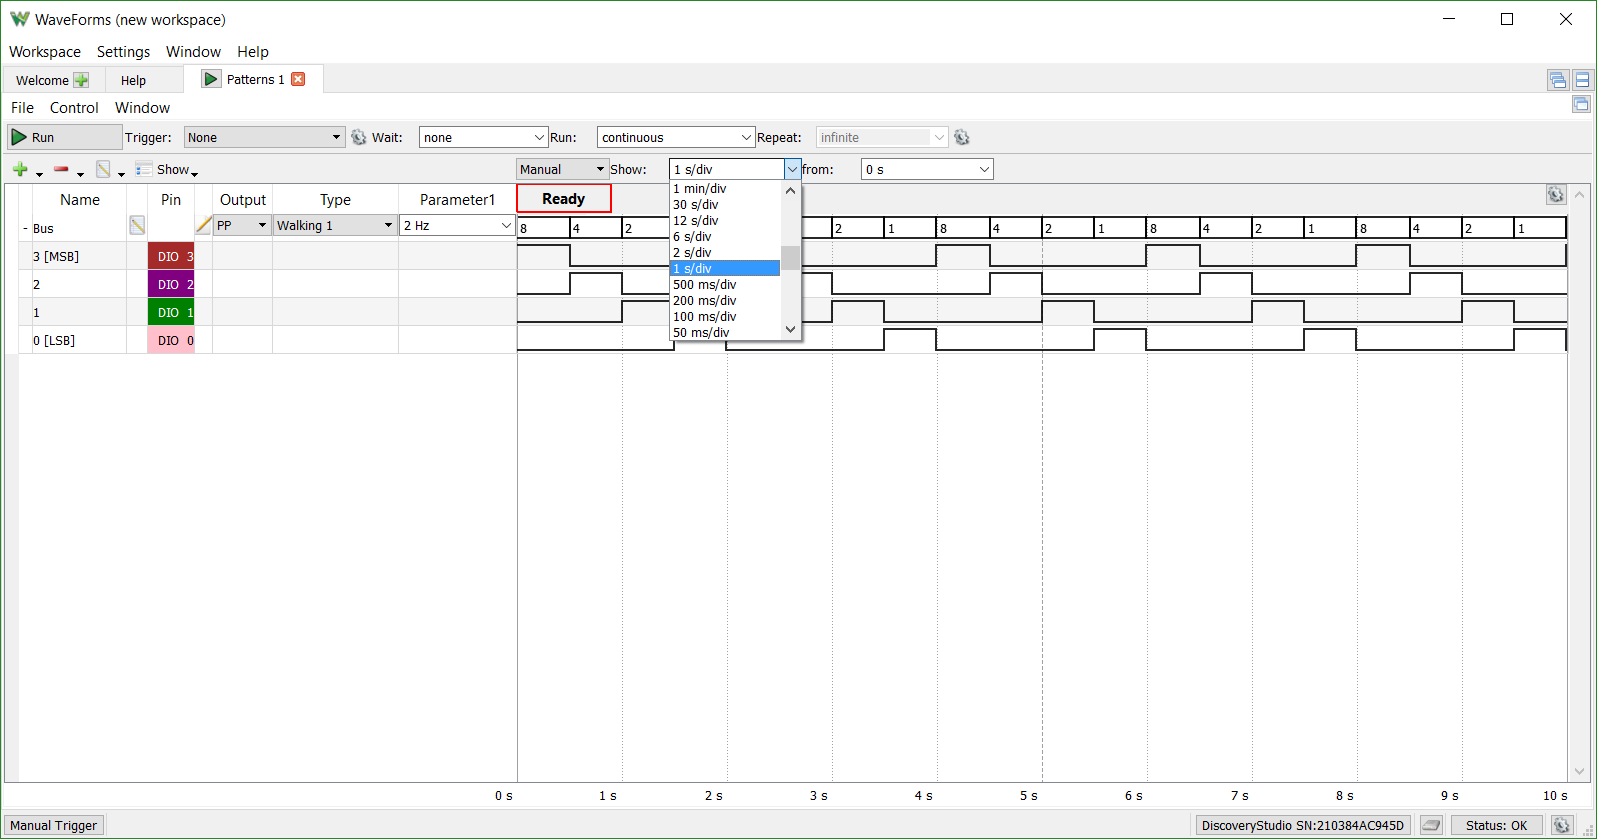
Task: Click the DiscoveryStudio device serial button
Action: click(1303, 825)
